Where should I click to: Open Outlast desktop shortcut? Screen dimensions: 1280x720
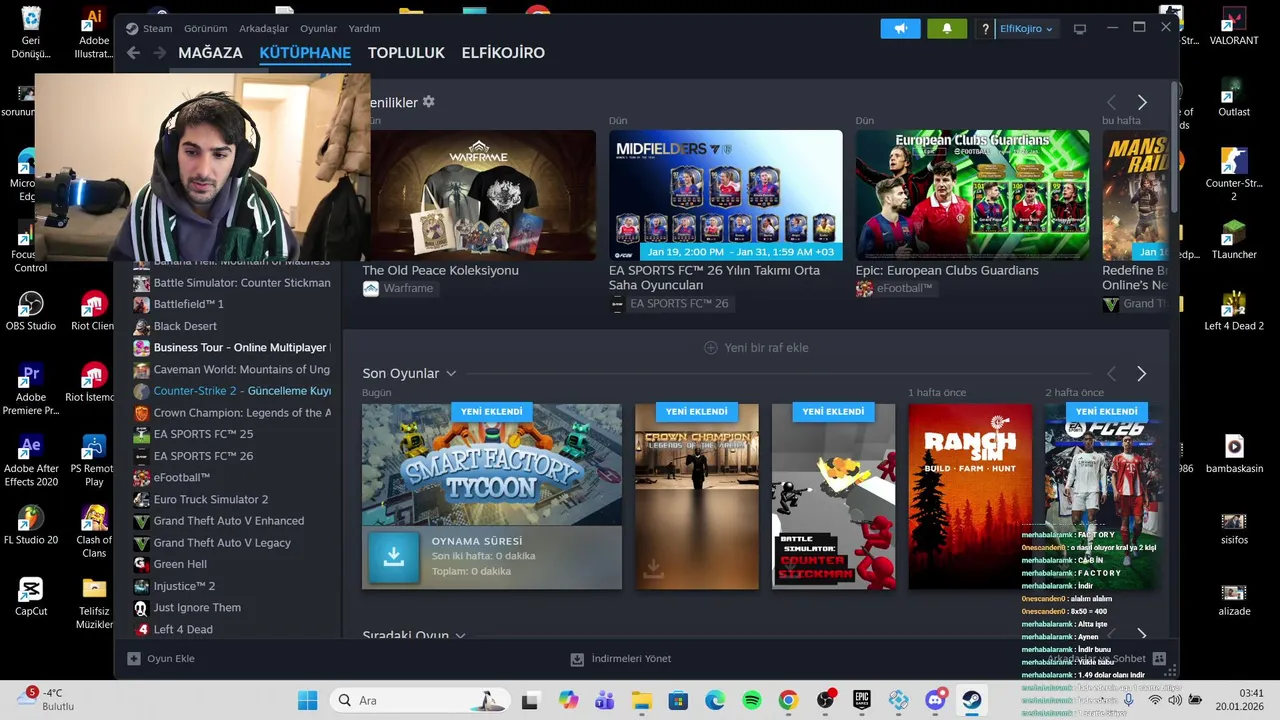(x=1234, y=98)
